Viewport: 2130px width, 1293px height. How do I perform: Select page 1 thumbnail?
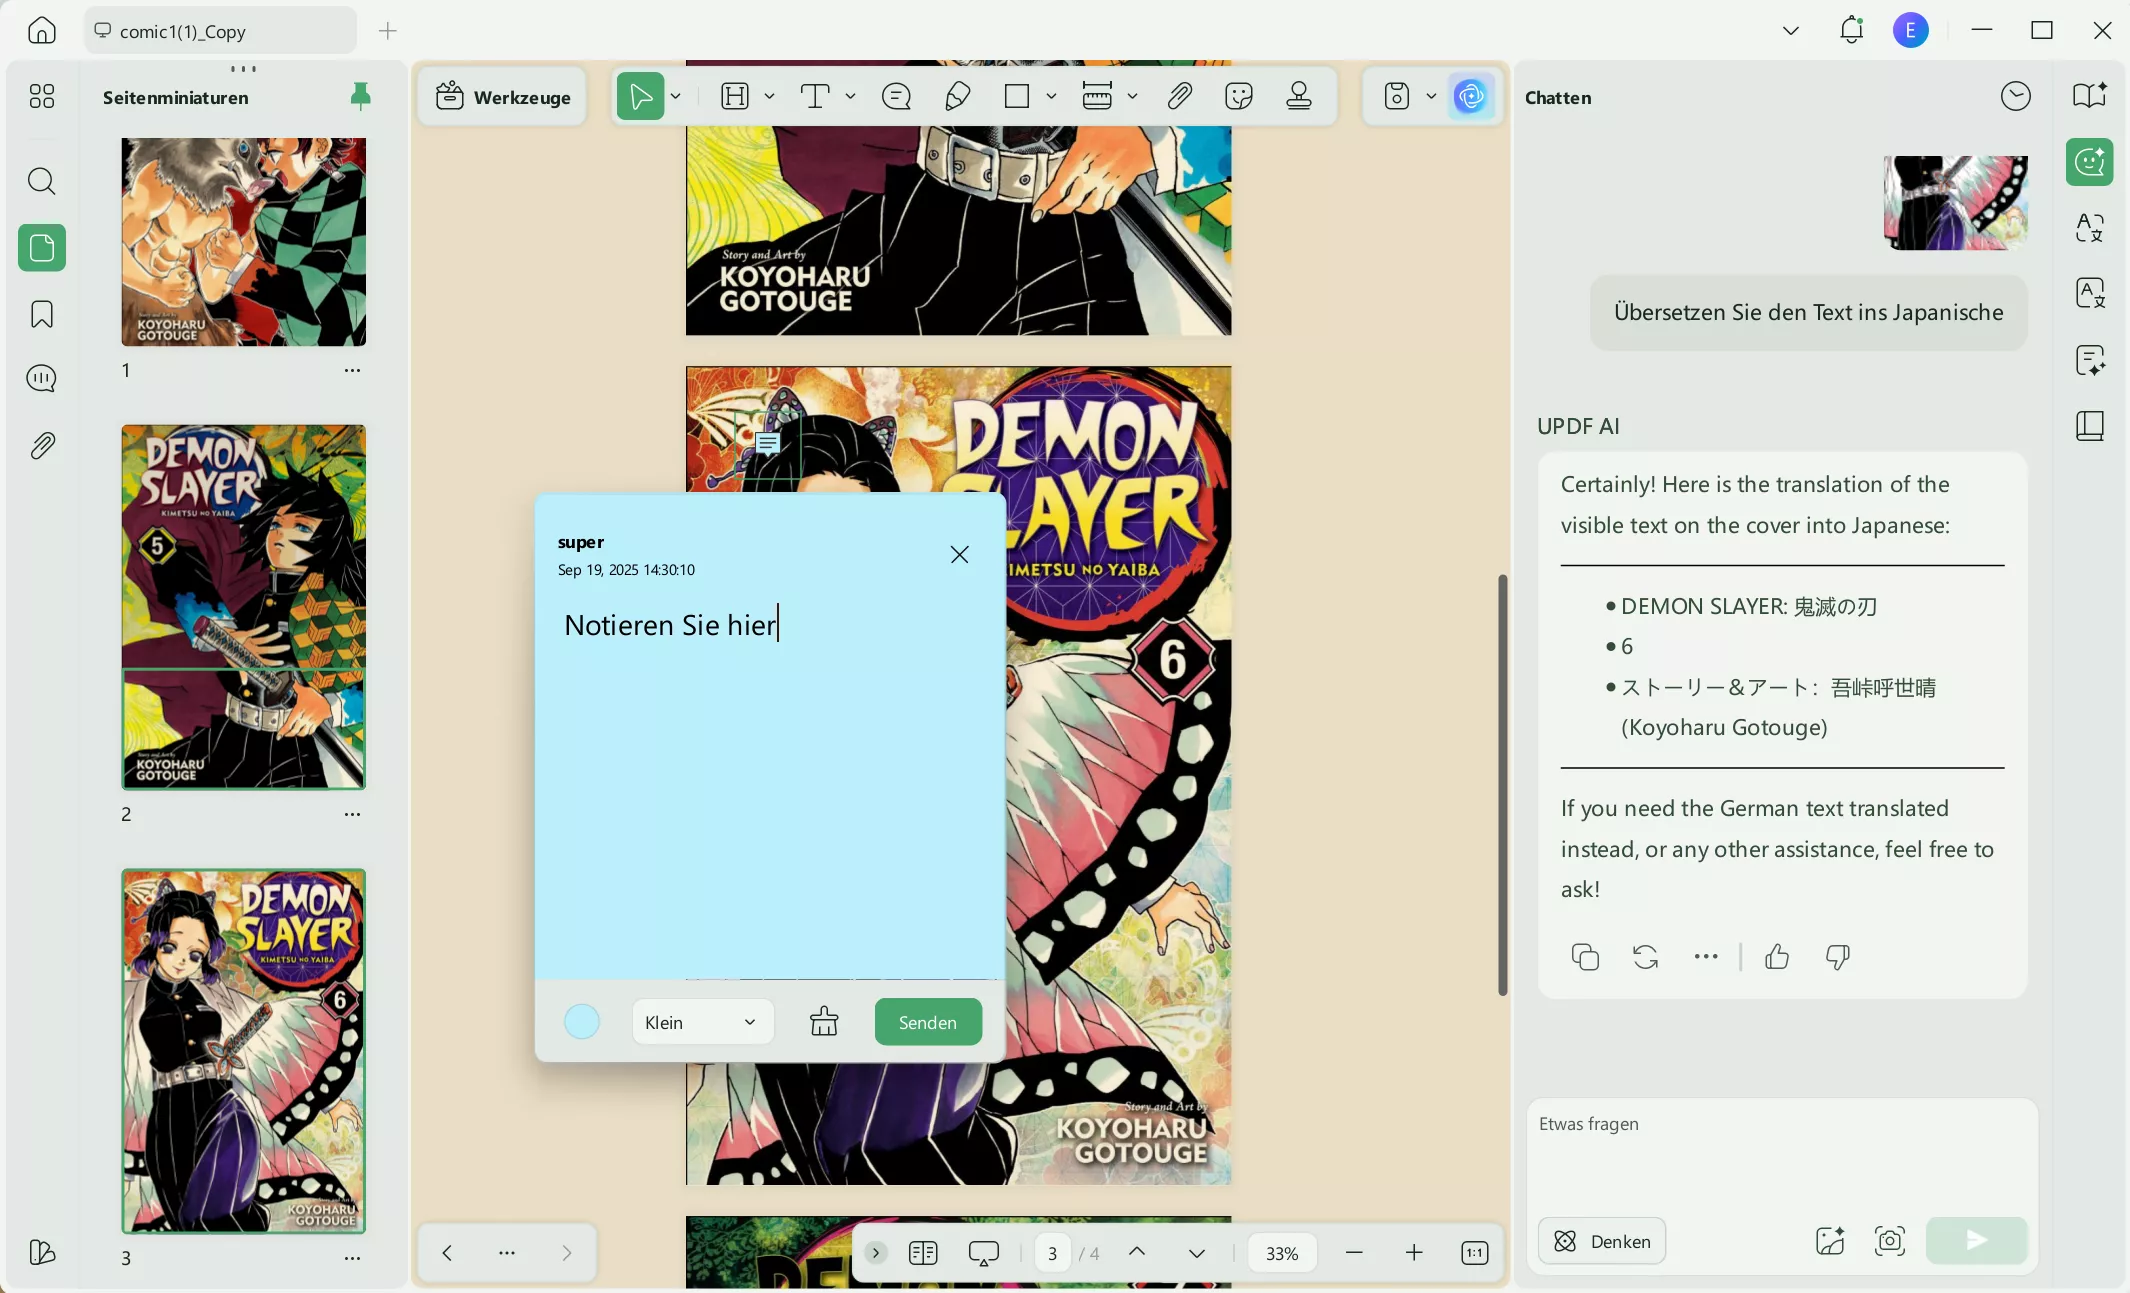point(244,242)
